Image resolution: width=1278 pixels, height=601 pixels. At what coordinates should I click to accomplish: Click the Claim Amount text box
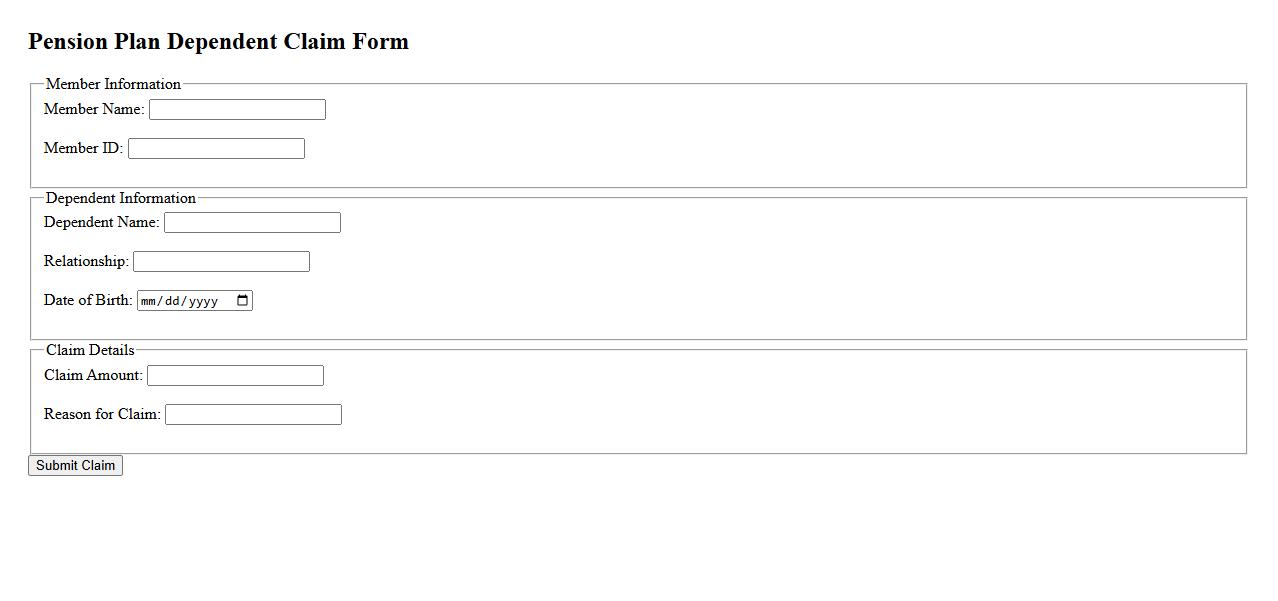pyautogui.click(x=235, y=376)
